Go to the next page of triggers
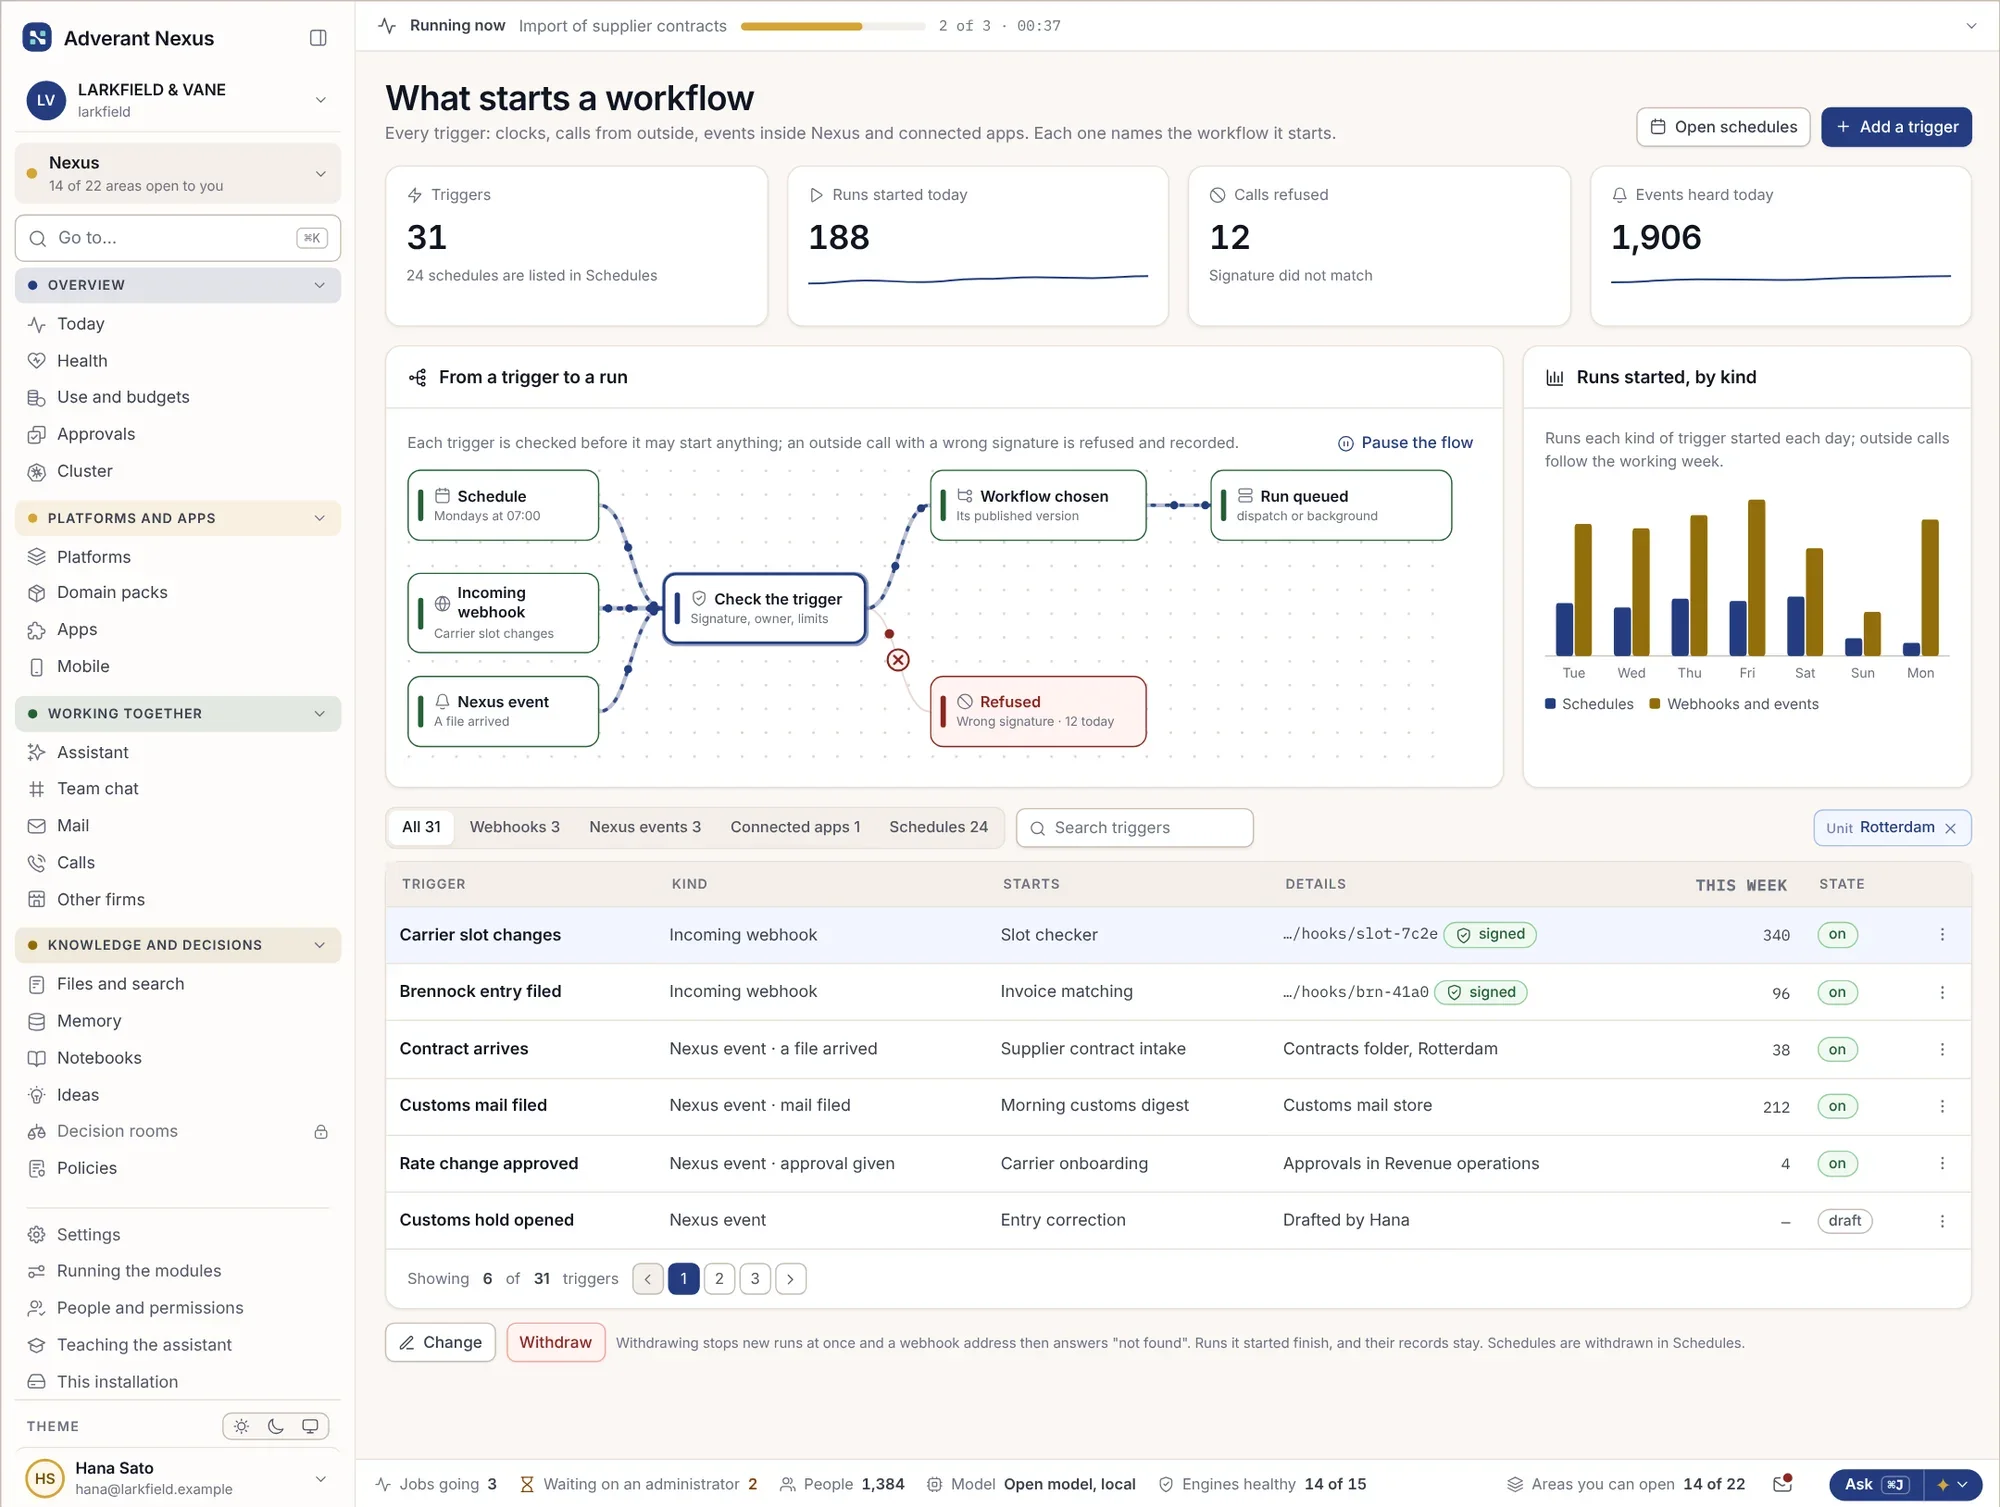Viewport: 2000px width, 1507px height. pos(790,1279)
